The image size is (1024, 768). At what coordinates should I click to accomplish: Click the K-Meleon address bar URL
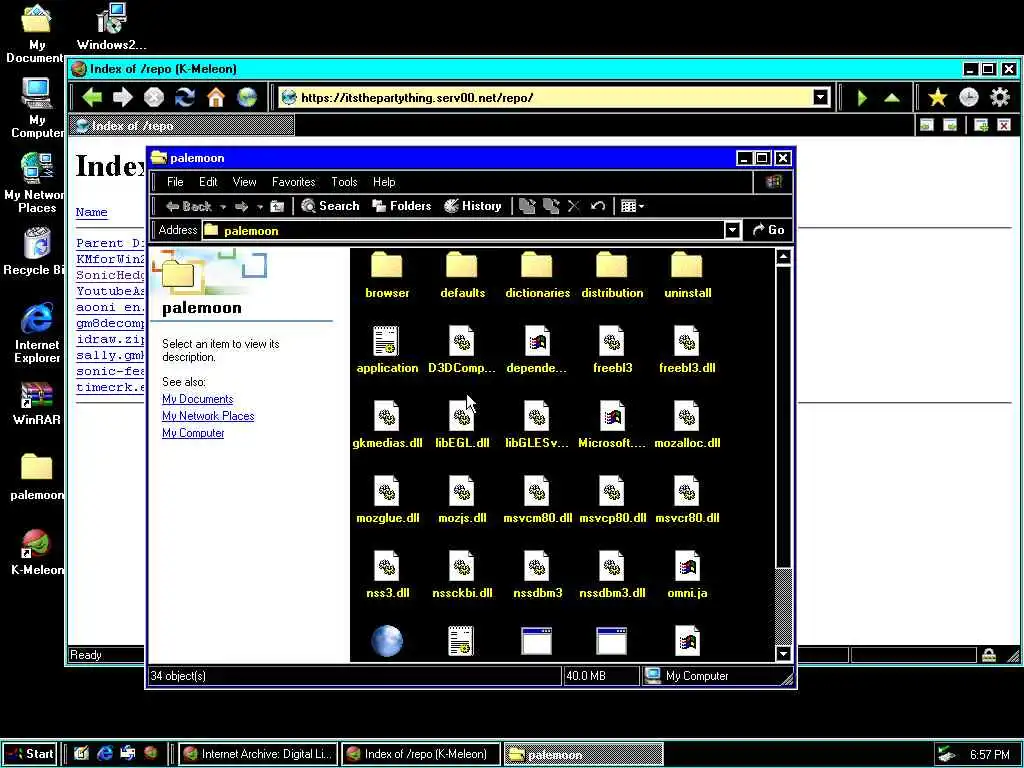tap(417, 98)
